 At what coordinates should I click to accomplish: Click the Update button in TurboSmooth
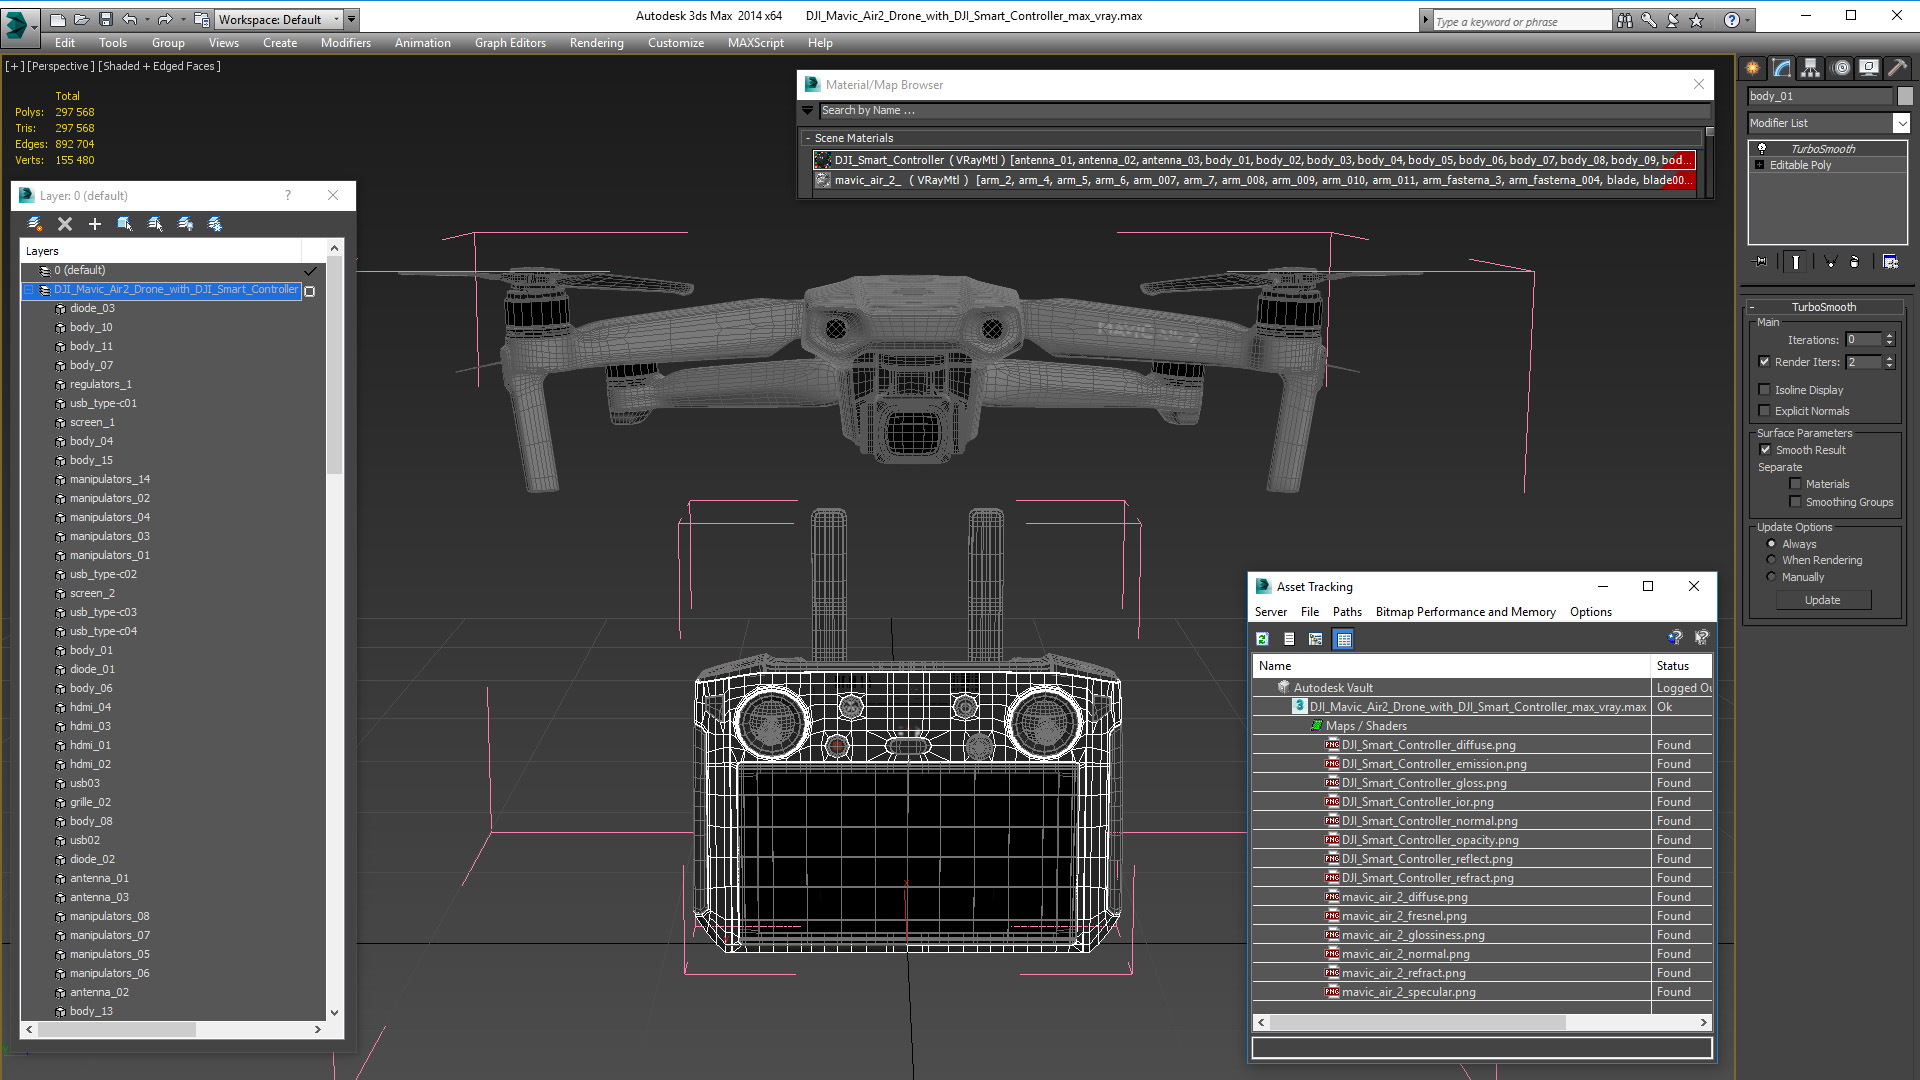pos(1823,600)
